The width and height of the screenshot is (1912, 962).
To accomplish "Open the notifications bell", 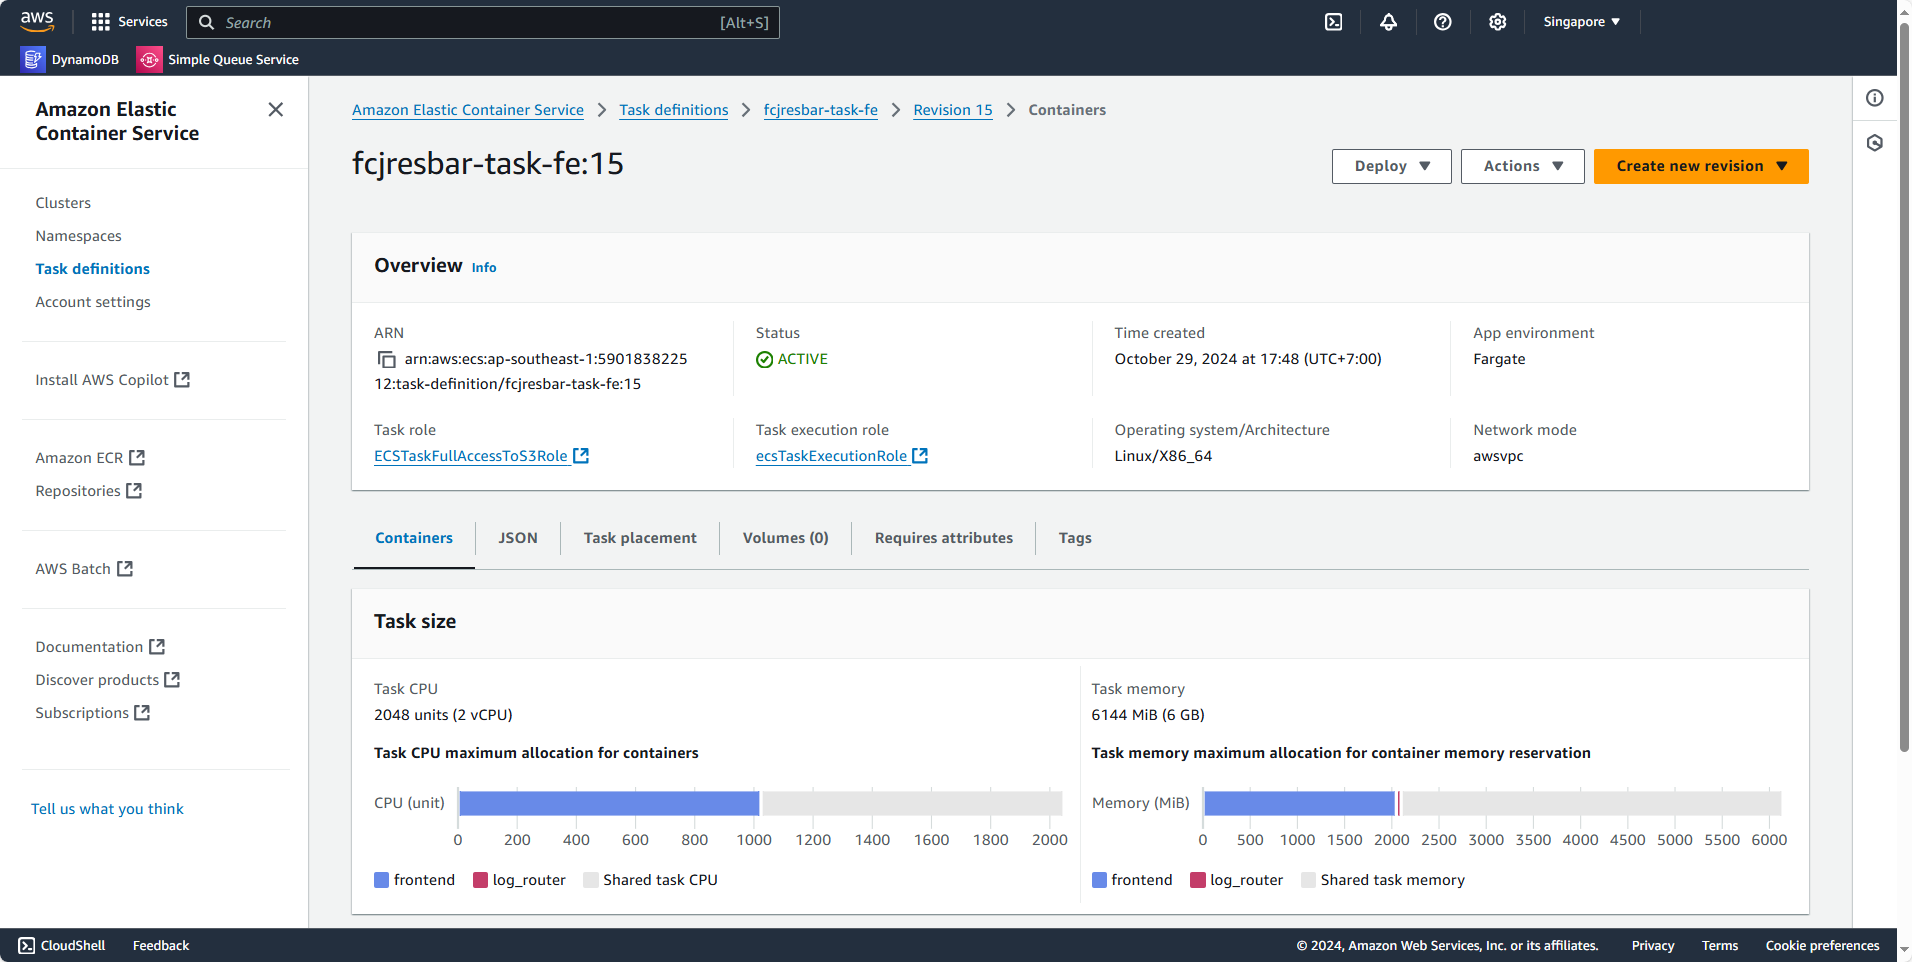I will coord(1388,22).
